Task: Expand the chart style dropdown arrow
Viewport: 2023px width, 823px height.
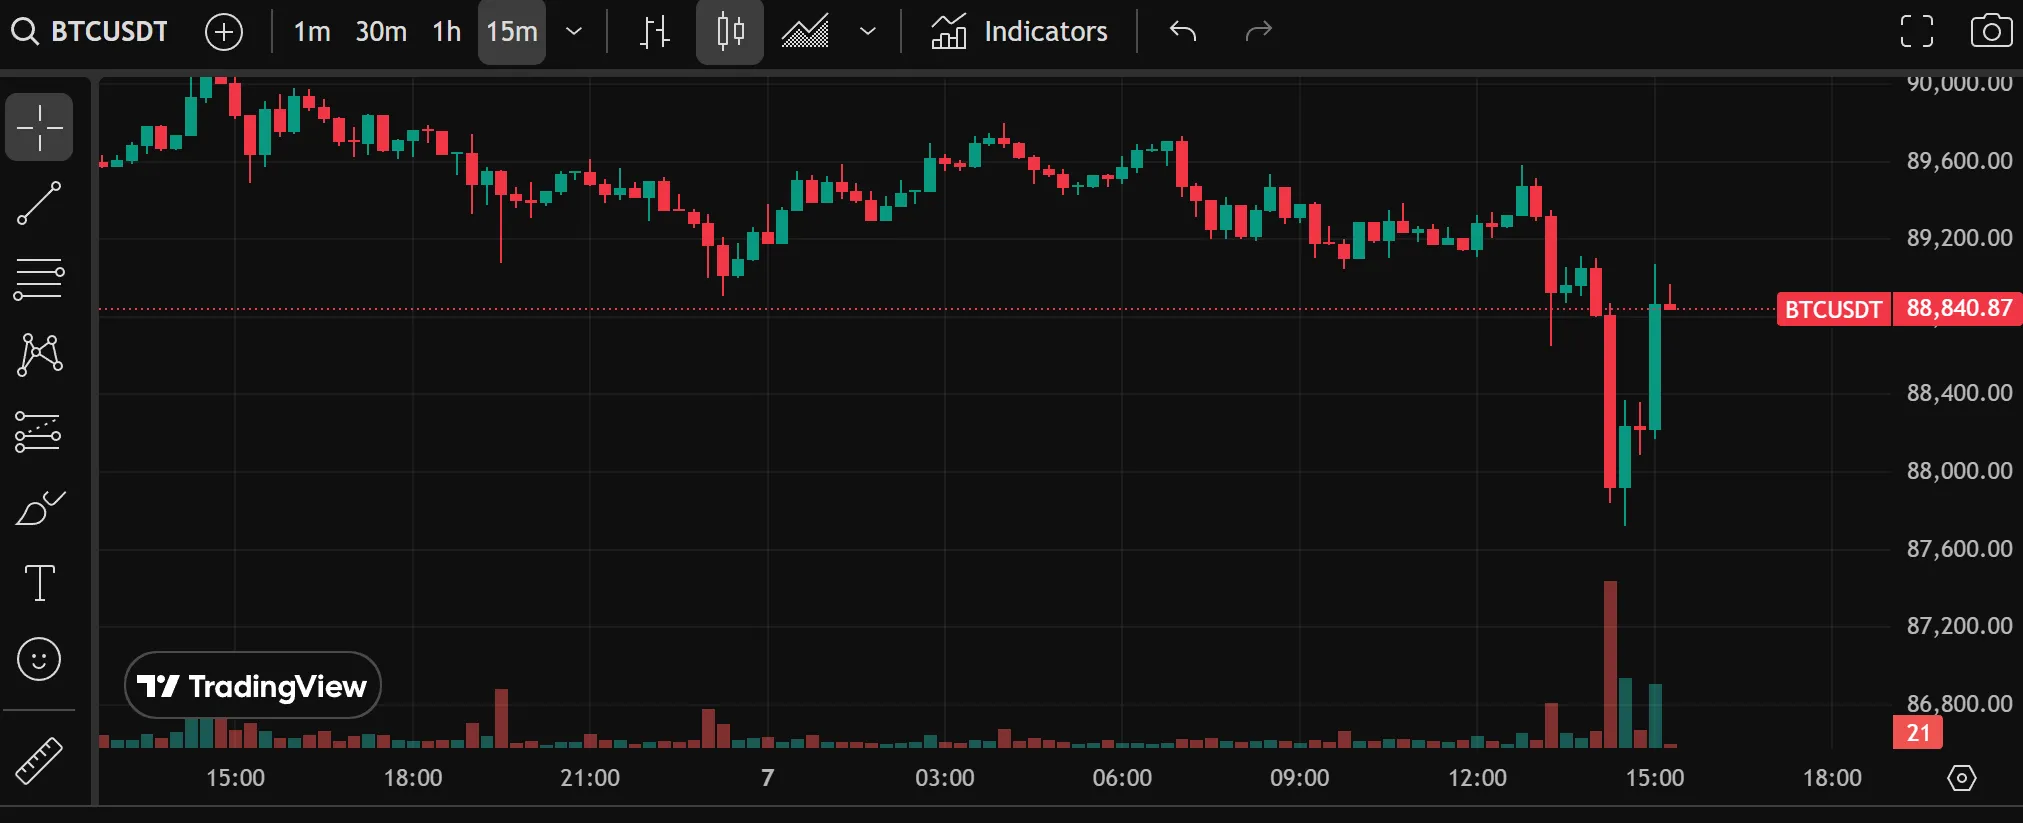Action: click(868, 32)
